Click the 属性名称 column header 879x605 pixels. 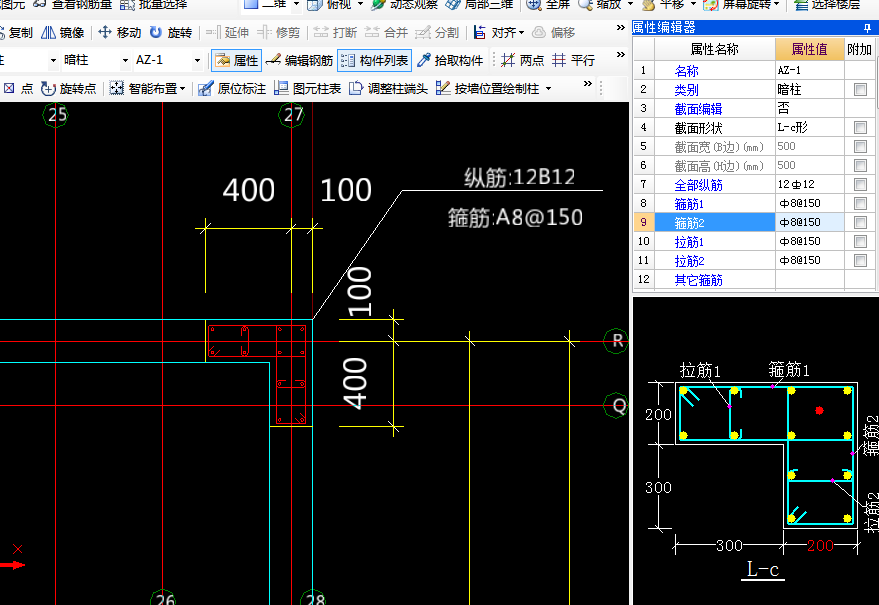715,49
